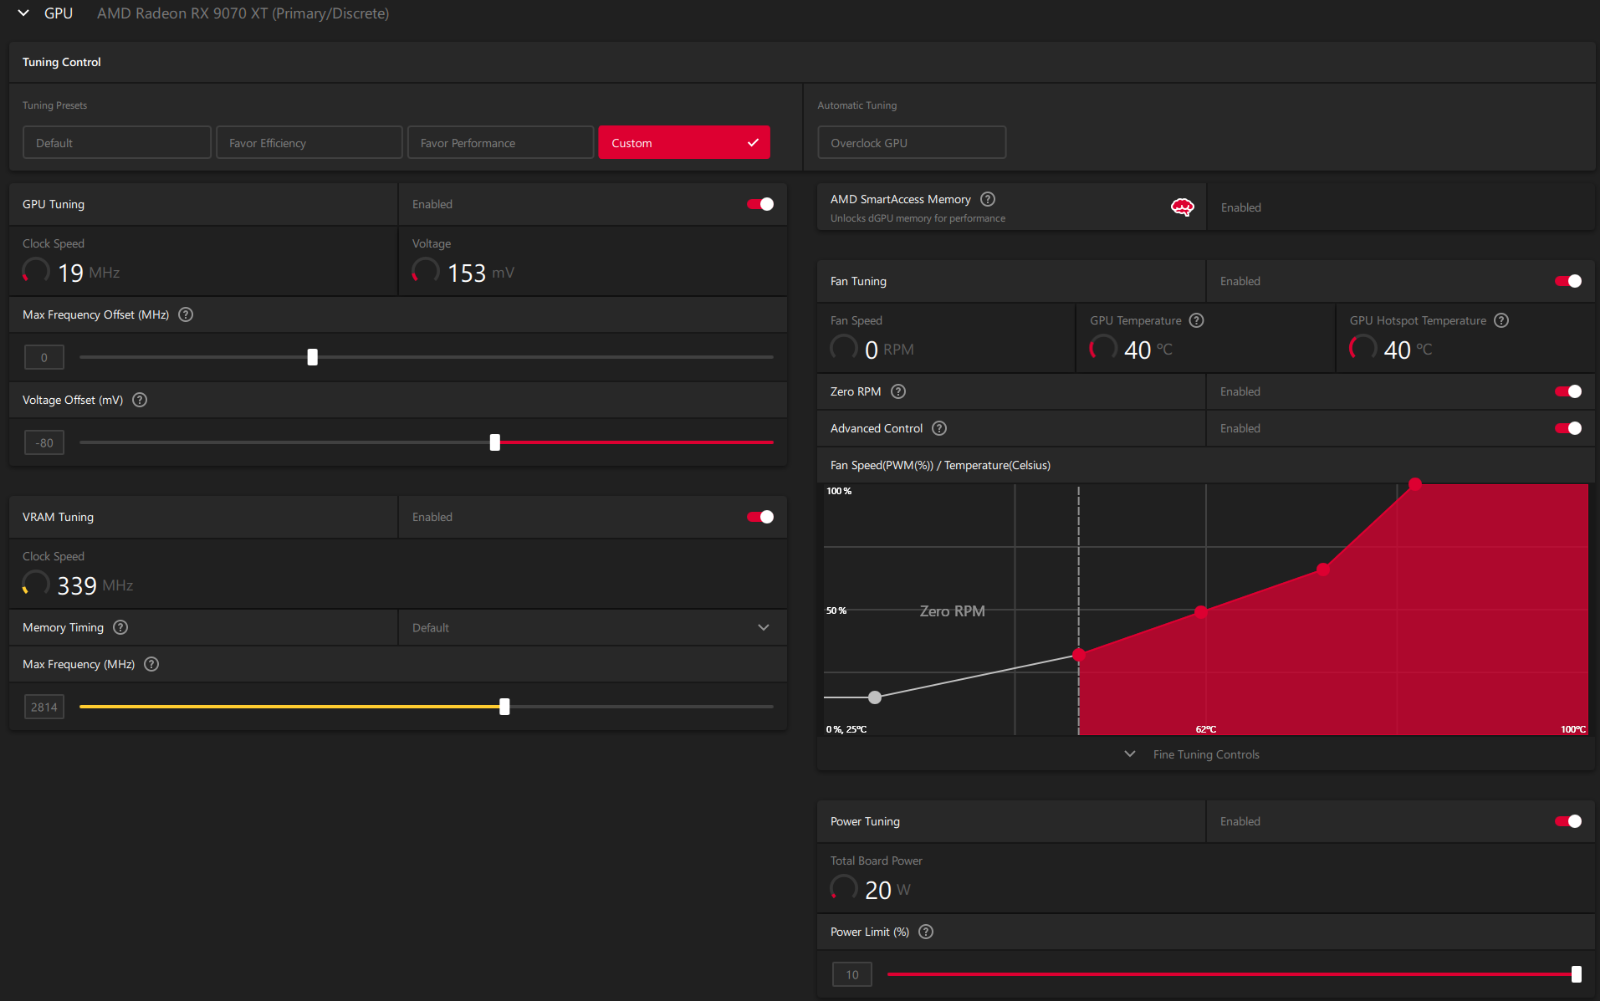Click the red brain SmartAccess Memory icon
The image size is (1600, 1001).
[1182, 207]
